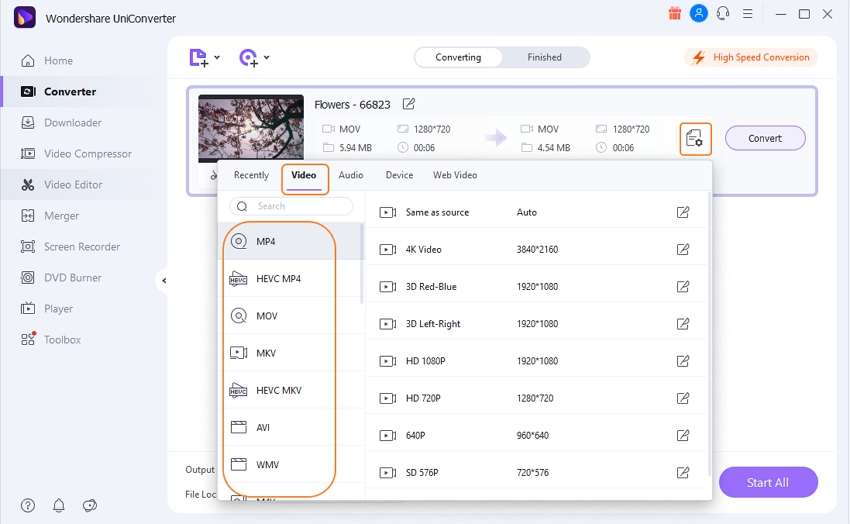Switch to the Recently tab
Viewport: 850px width, 524px height.
pos(251,175)
